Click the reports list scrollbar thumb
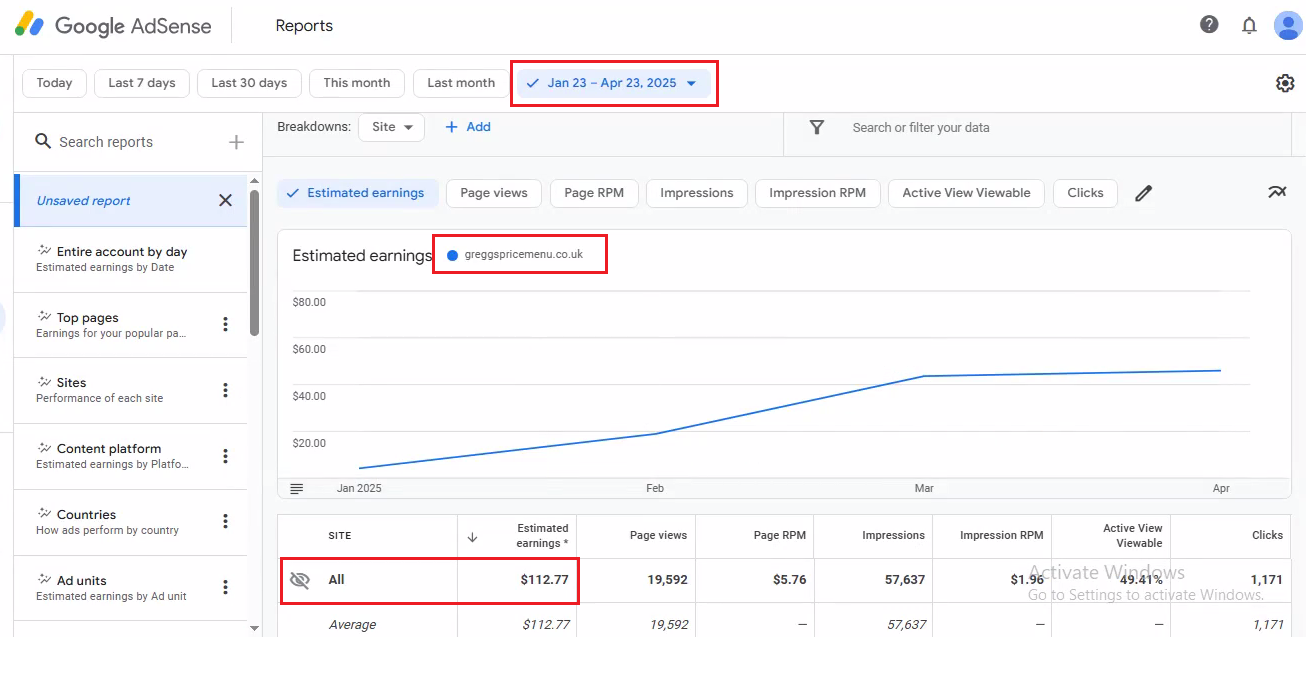1306x674 pixels. (254, 262)
